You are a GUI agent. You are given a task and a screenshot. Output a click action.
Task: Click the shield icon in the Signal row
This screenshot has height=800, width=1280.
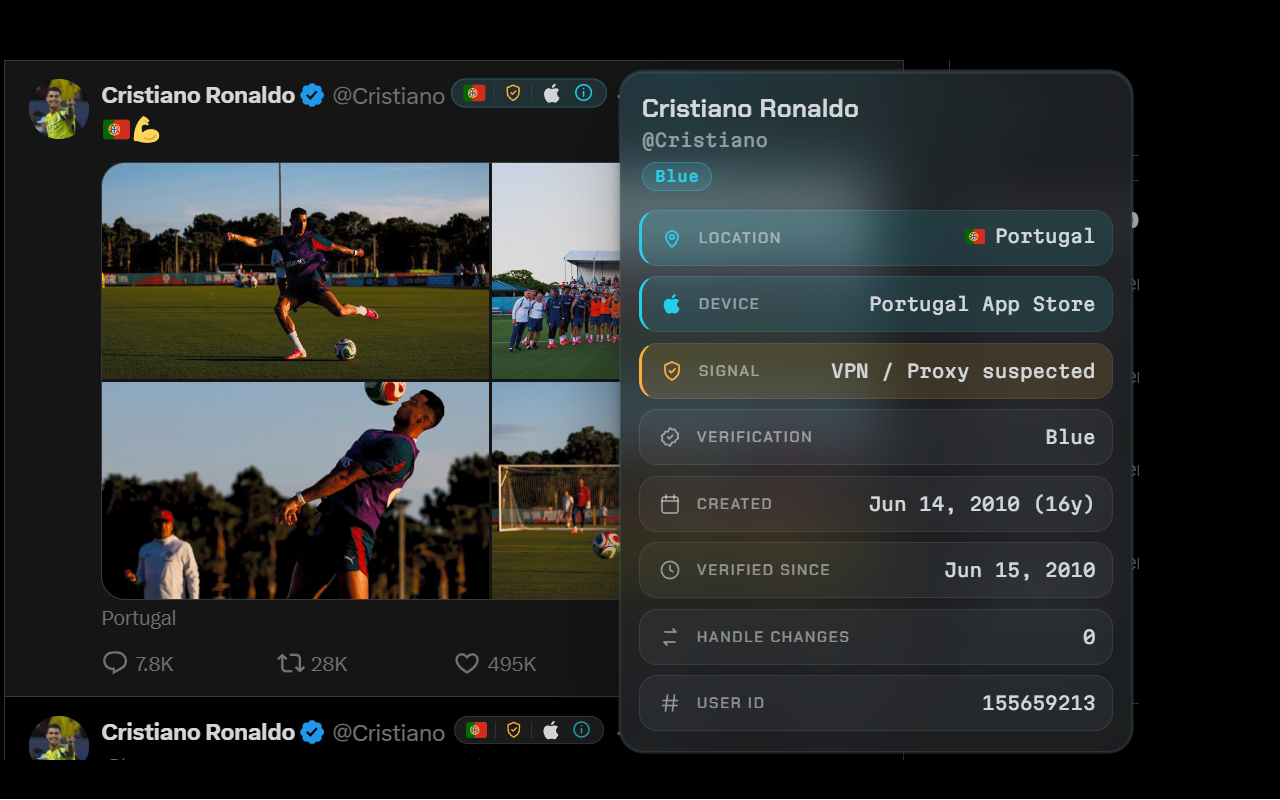[672, 371]
